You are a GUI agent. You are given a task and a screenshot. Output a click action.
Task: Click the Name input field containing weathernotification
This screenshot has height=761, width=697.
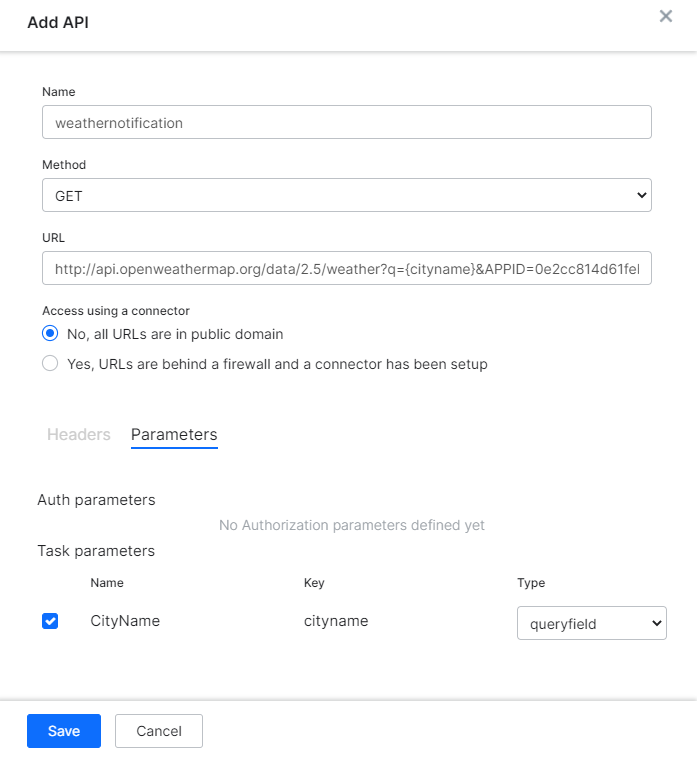point(346,122)
